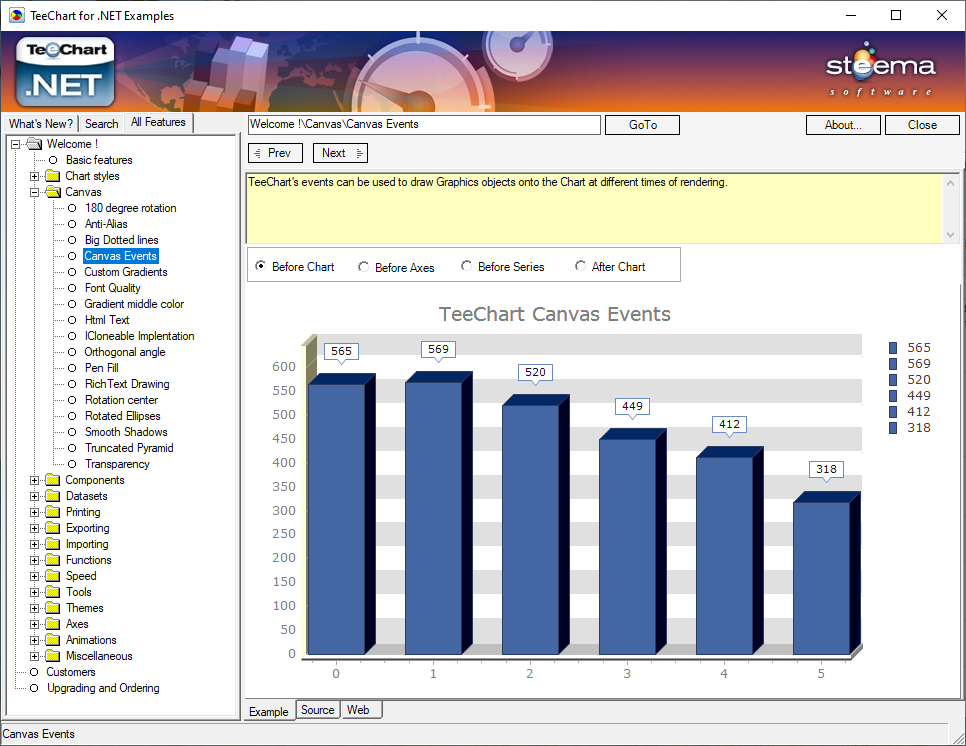
Task: Click the Speed folder icon
Action: (x=53, y=577)
